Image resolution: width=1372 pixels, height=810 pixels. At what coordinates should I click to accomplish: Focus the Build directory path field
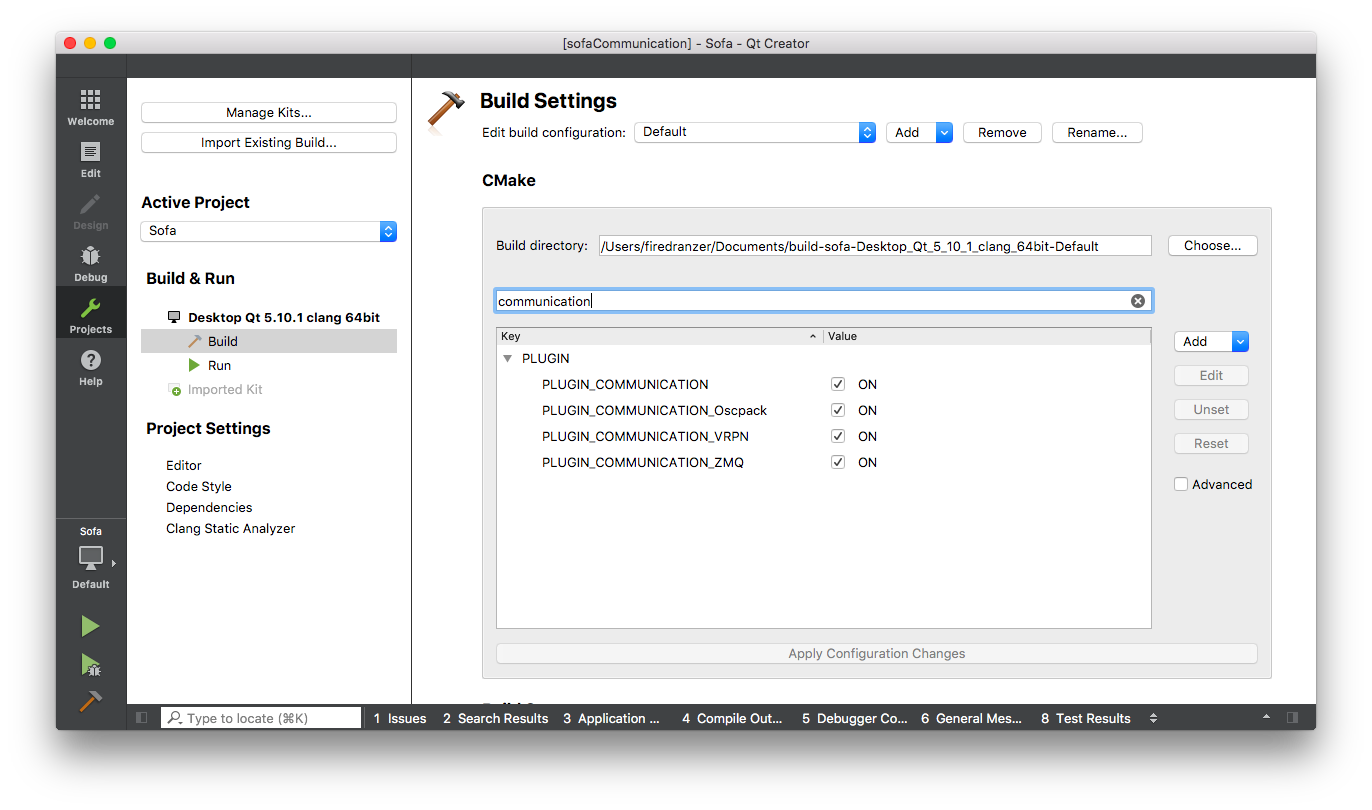click(x=875, y=246)
